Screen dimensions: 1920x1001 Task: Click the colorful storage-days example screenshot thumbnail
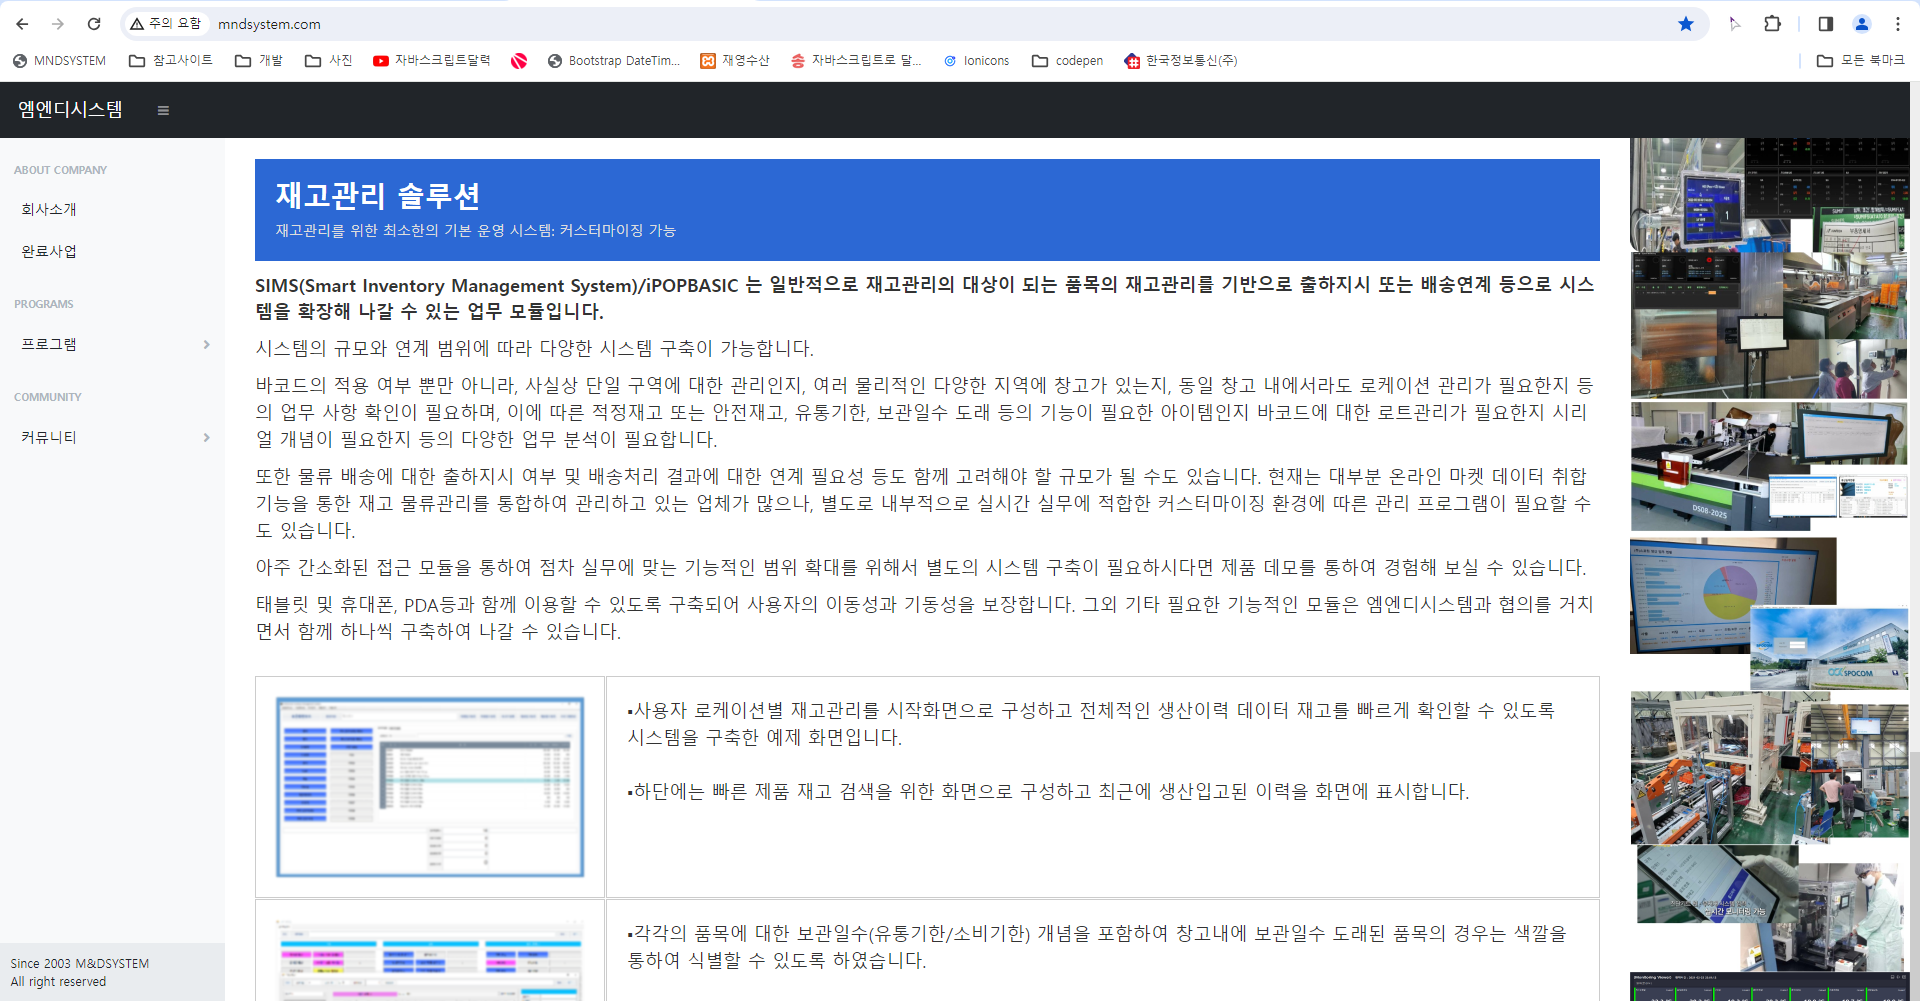[430, 960]
